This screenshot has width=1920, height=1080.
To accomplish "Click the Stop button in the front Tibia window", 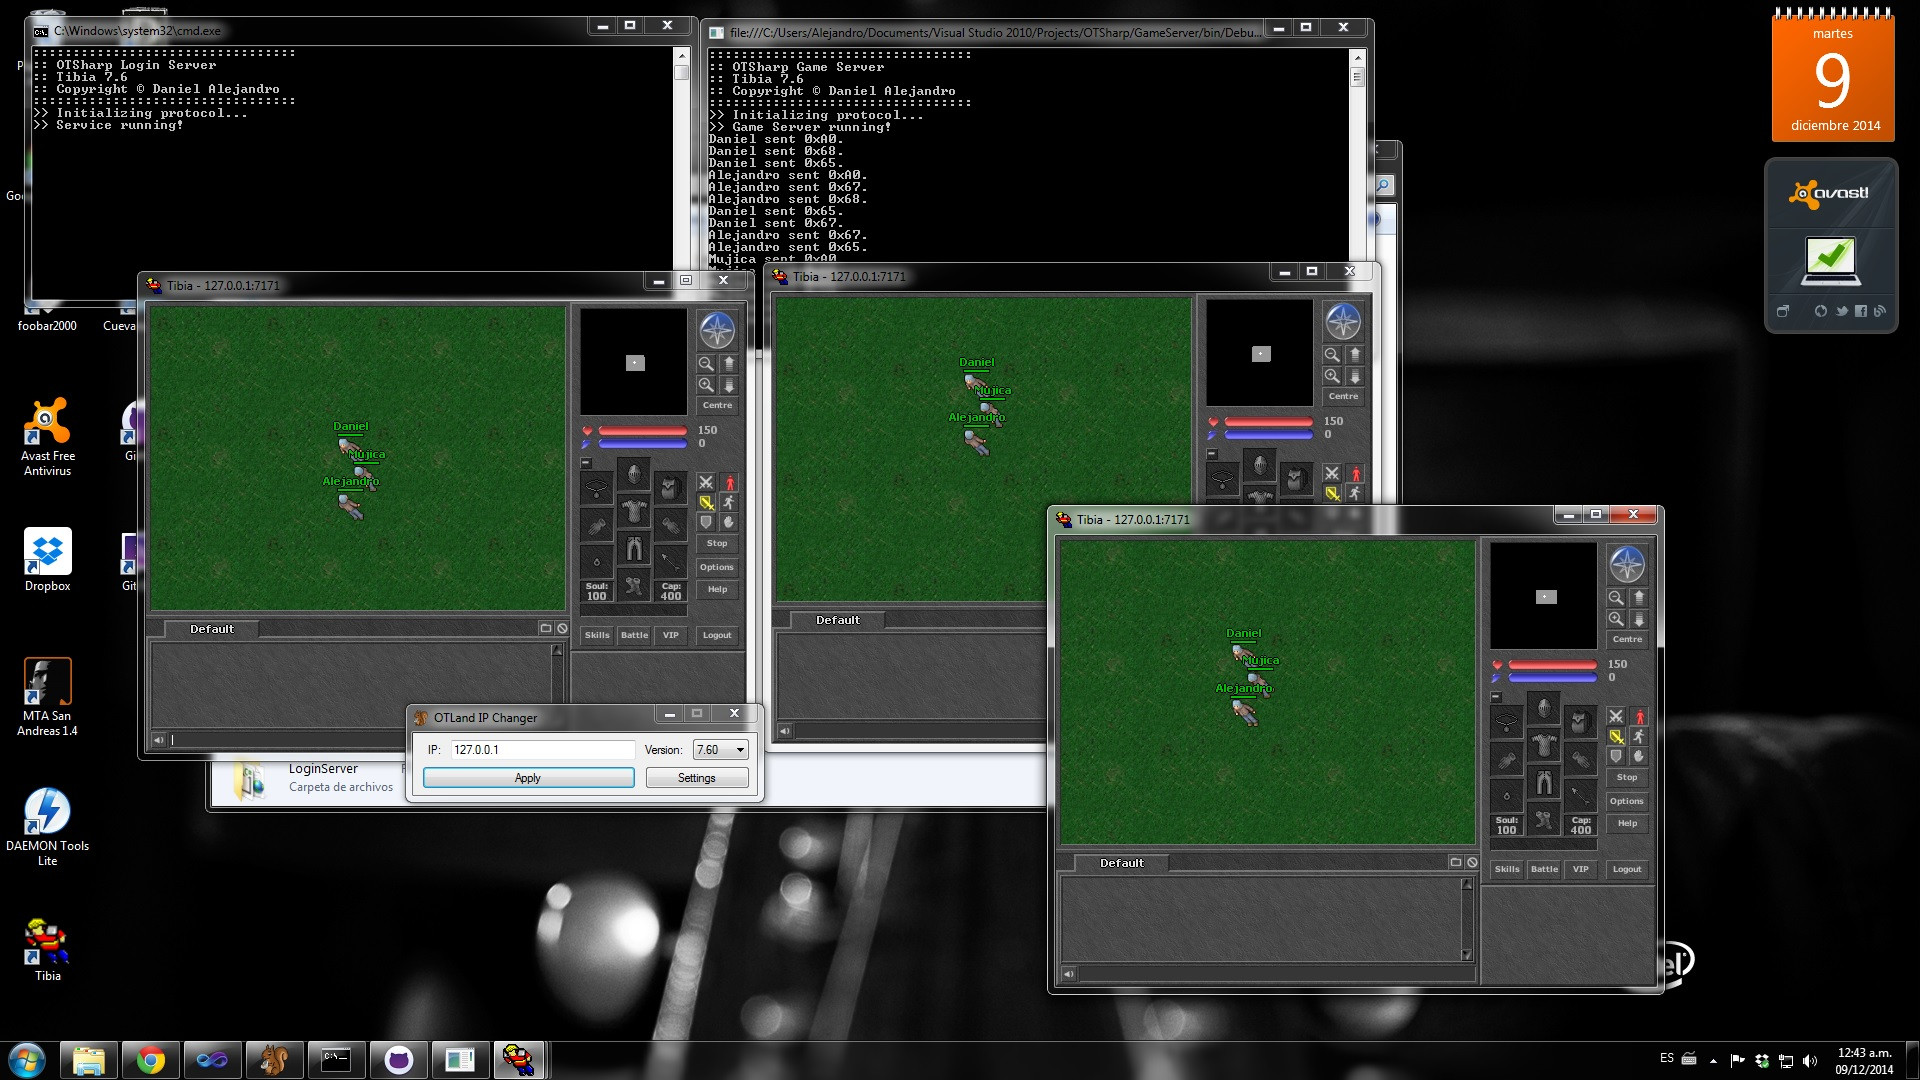I will tap(1627, 777).
